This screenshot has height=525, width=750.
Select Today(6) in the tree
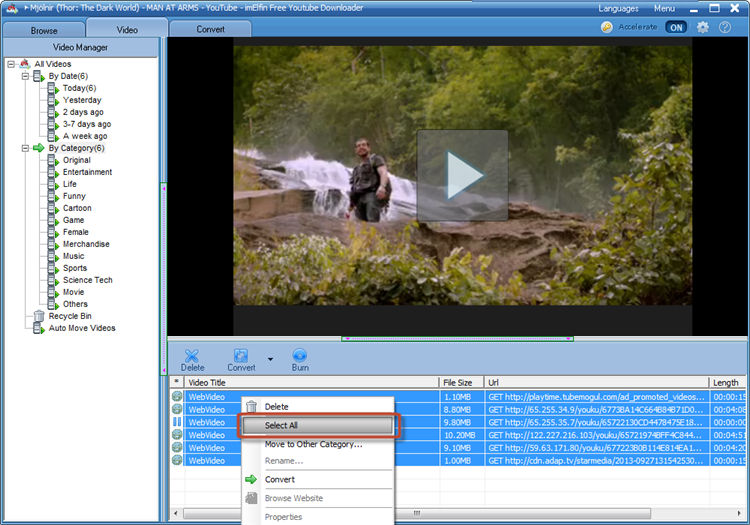(x=79, y=88)
